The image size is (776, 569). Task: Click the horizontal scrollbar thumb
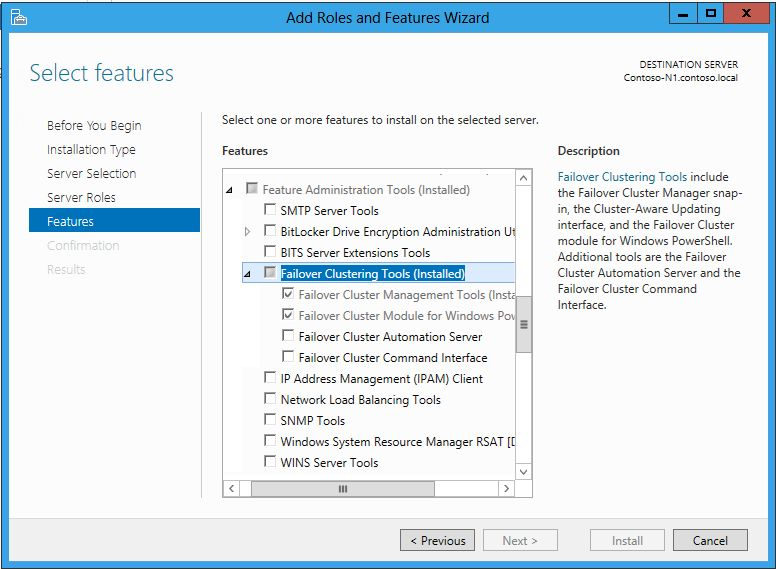coord(342,488)
